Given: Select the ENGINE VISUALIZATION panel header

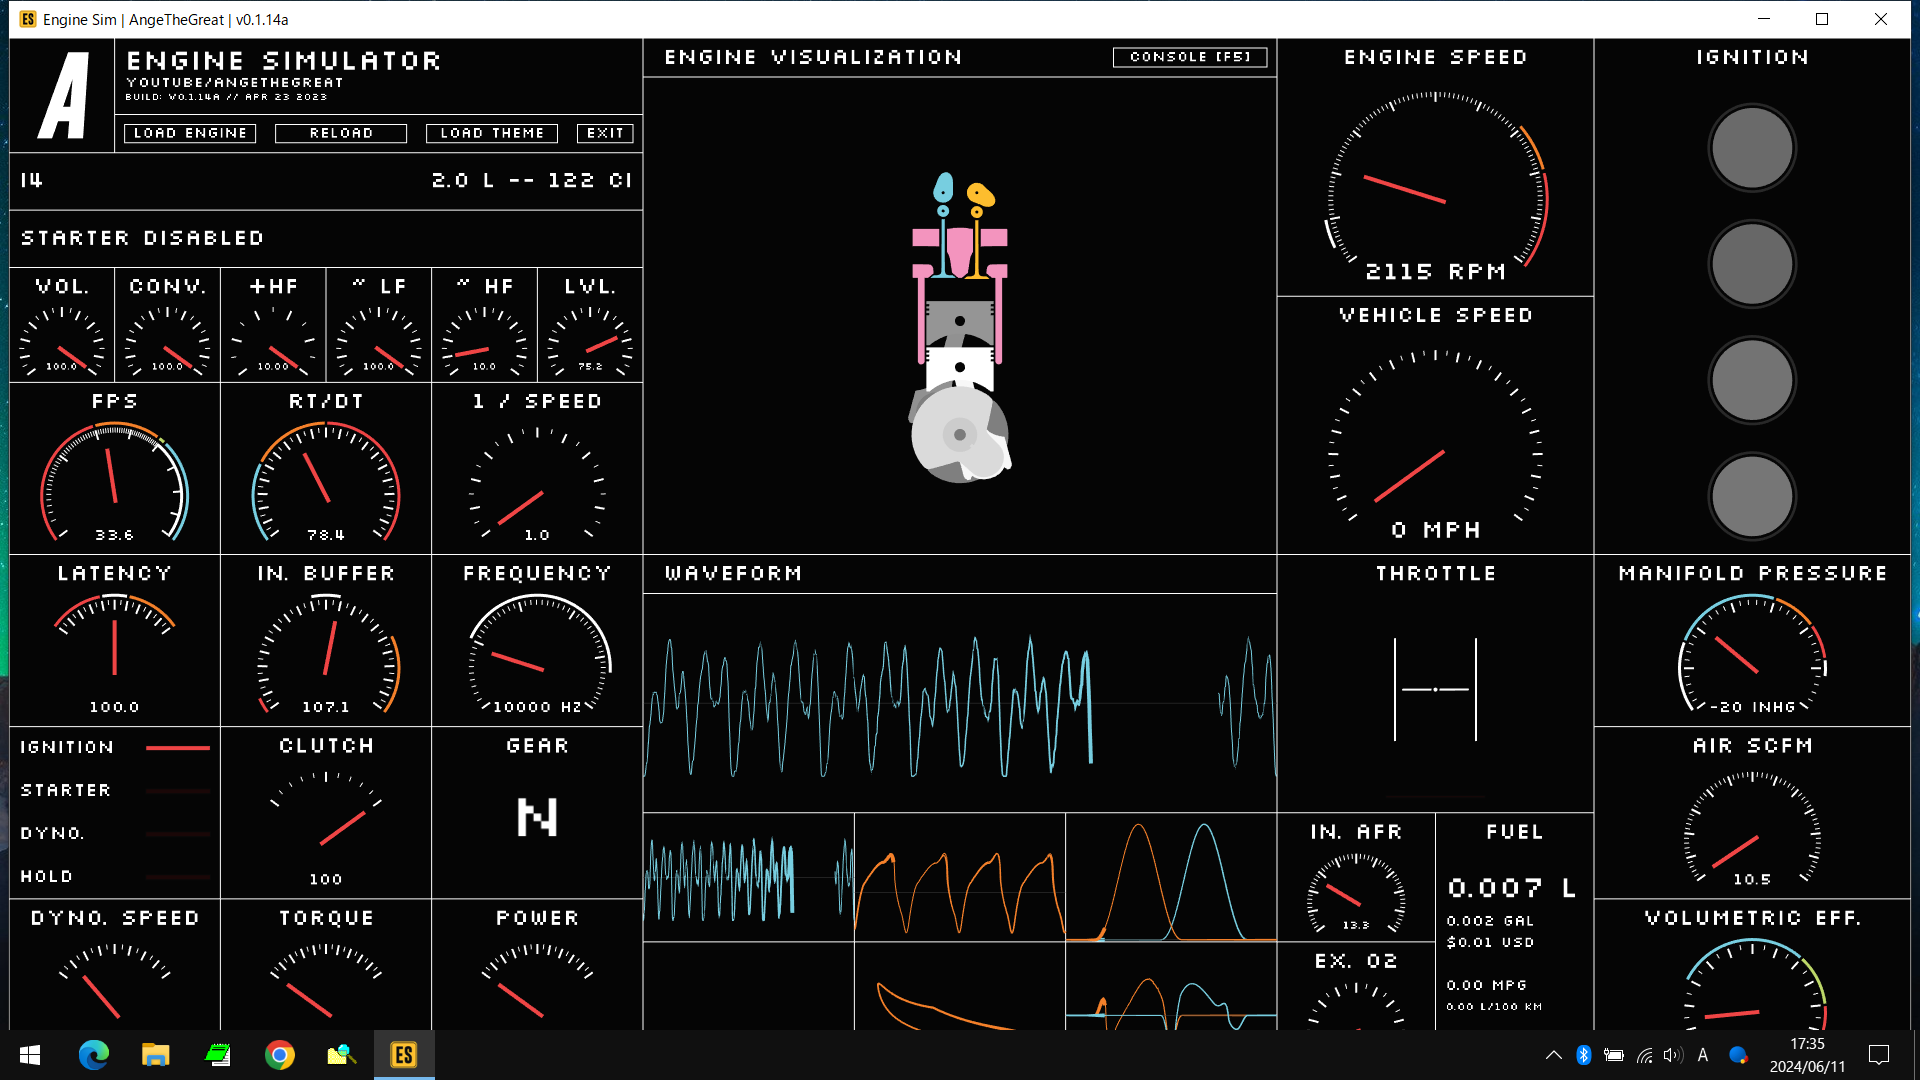Looking at the screenshot, I should pos(813,57).
